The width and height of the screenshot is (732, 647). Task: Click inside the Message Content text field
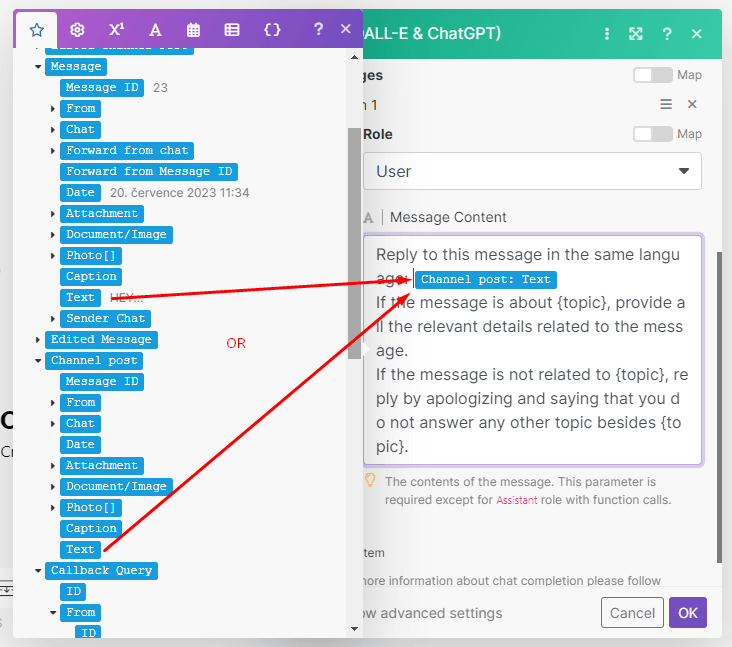pyautogui.click(x=532, y=400)
